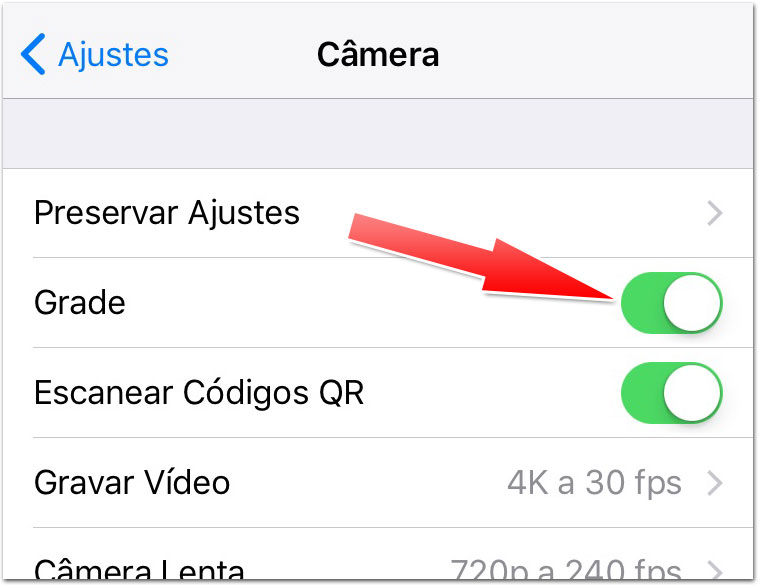Click the red arrow annotation
Screen dimensions: 760x586
[482, 259]
